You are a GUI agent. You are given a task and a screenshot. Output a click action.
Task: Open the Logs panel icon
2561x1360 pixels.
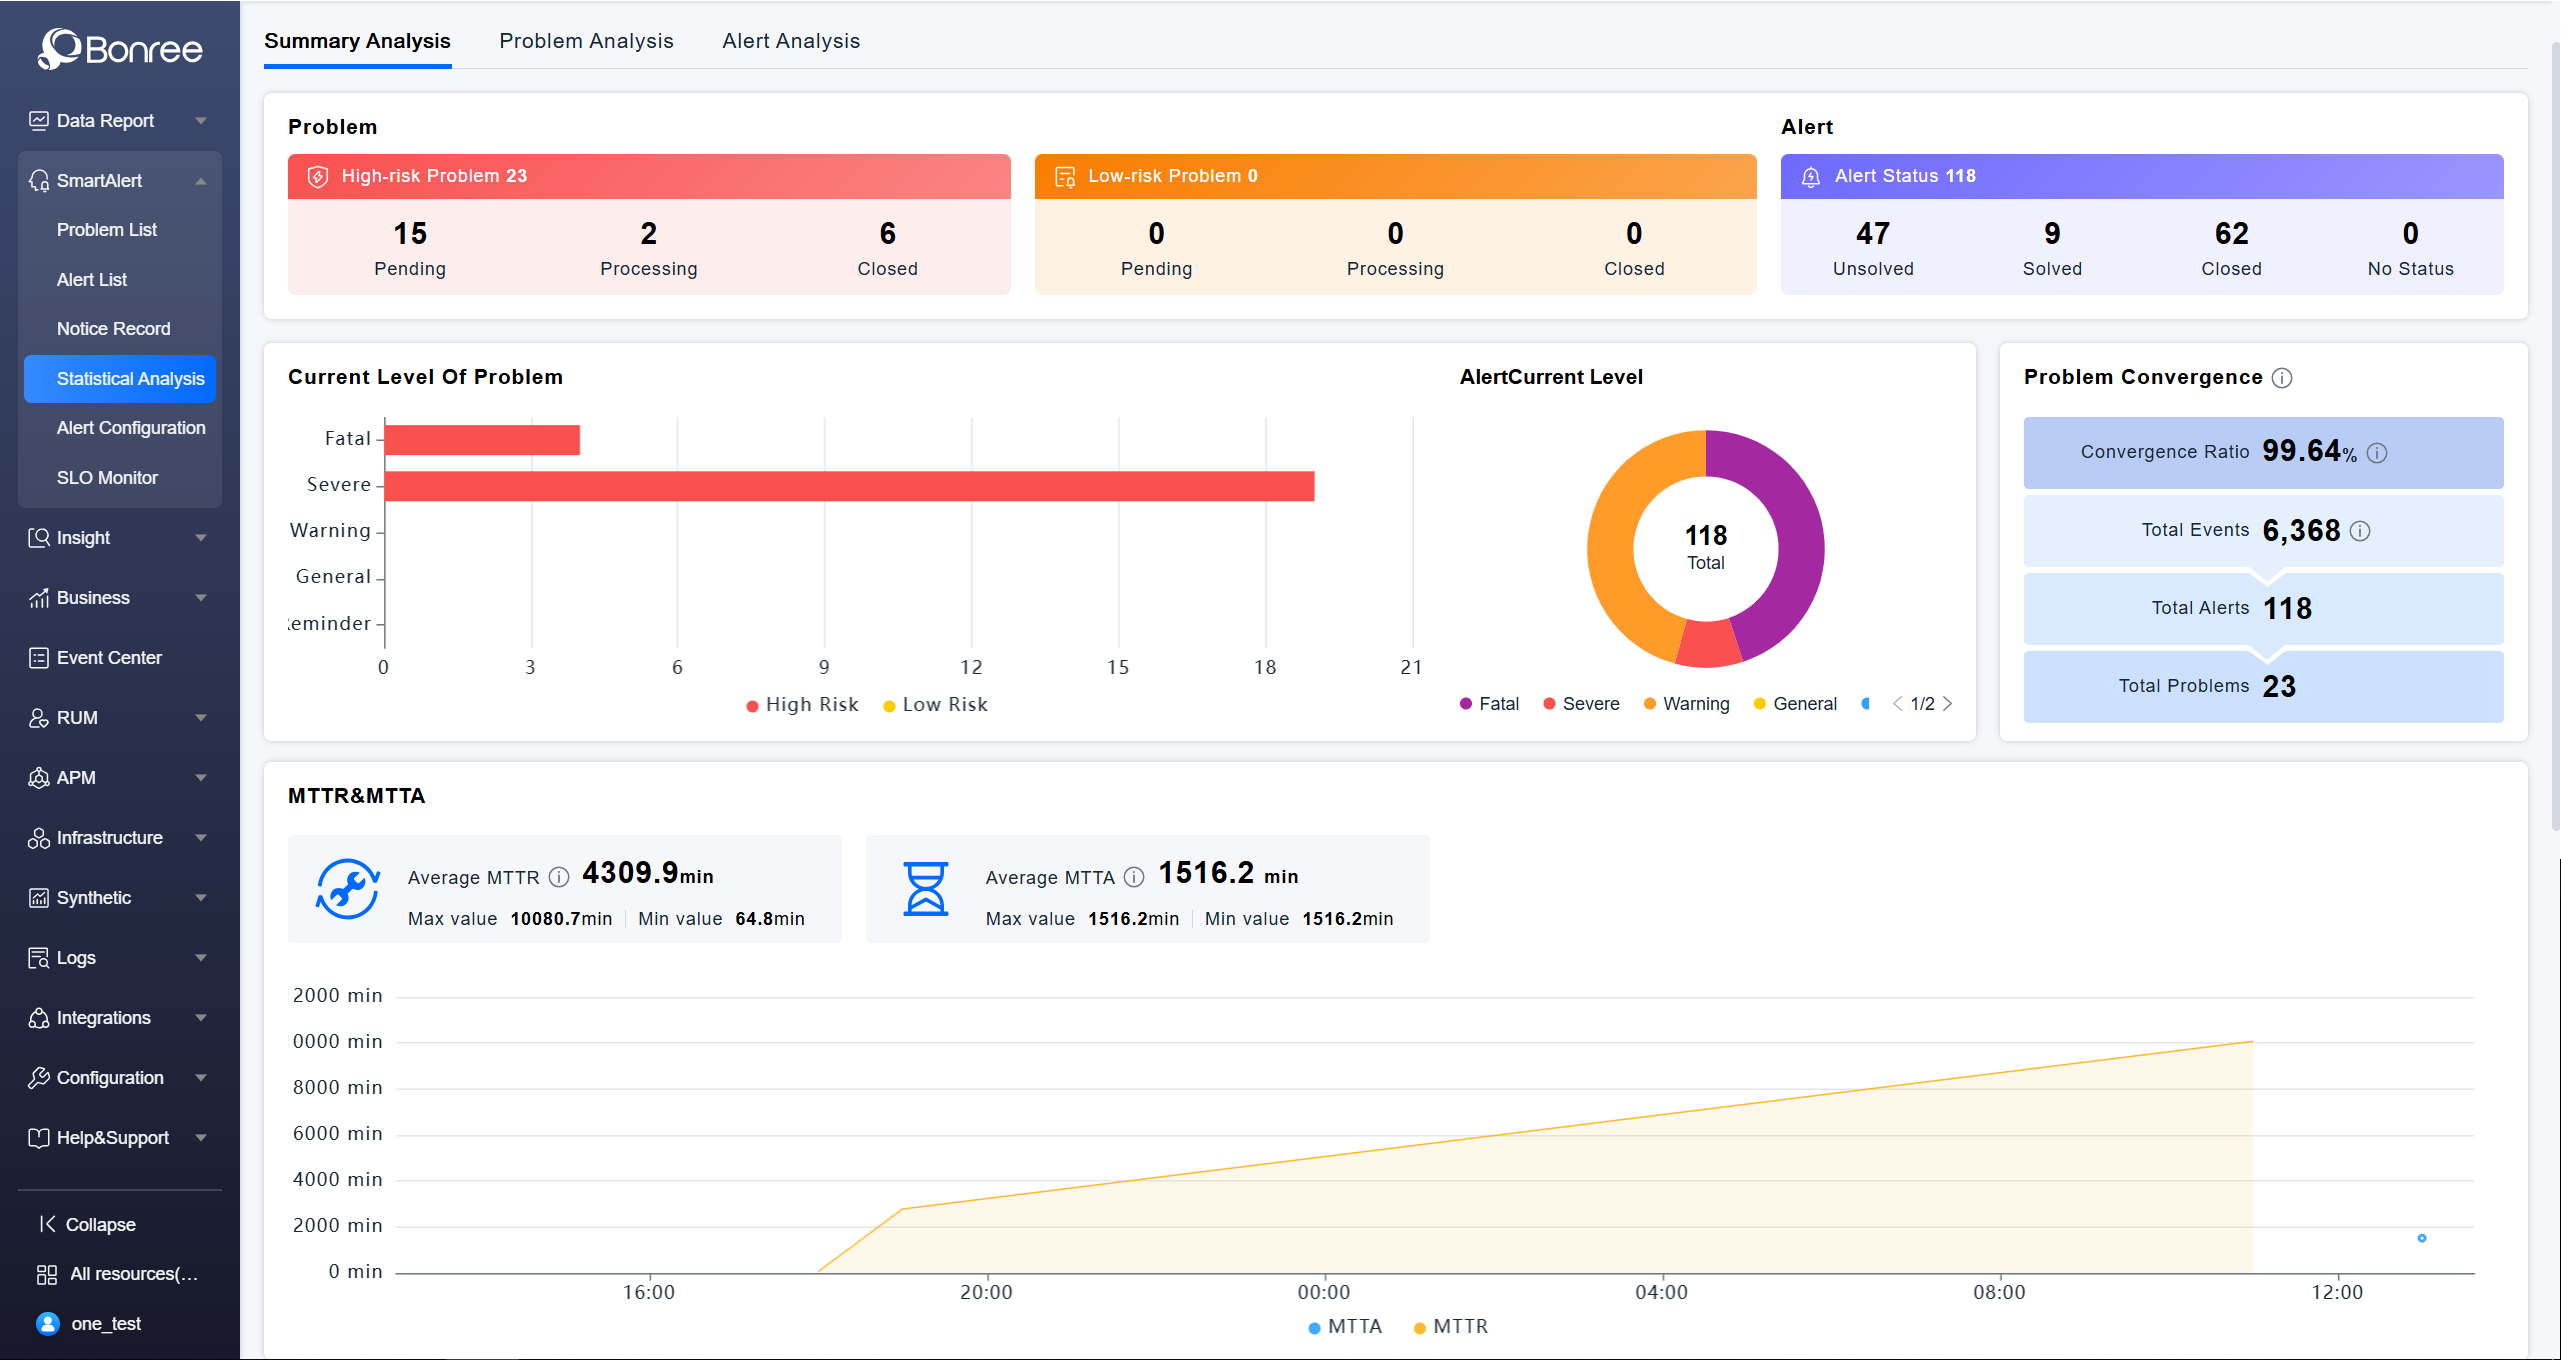coord(38,957)
